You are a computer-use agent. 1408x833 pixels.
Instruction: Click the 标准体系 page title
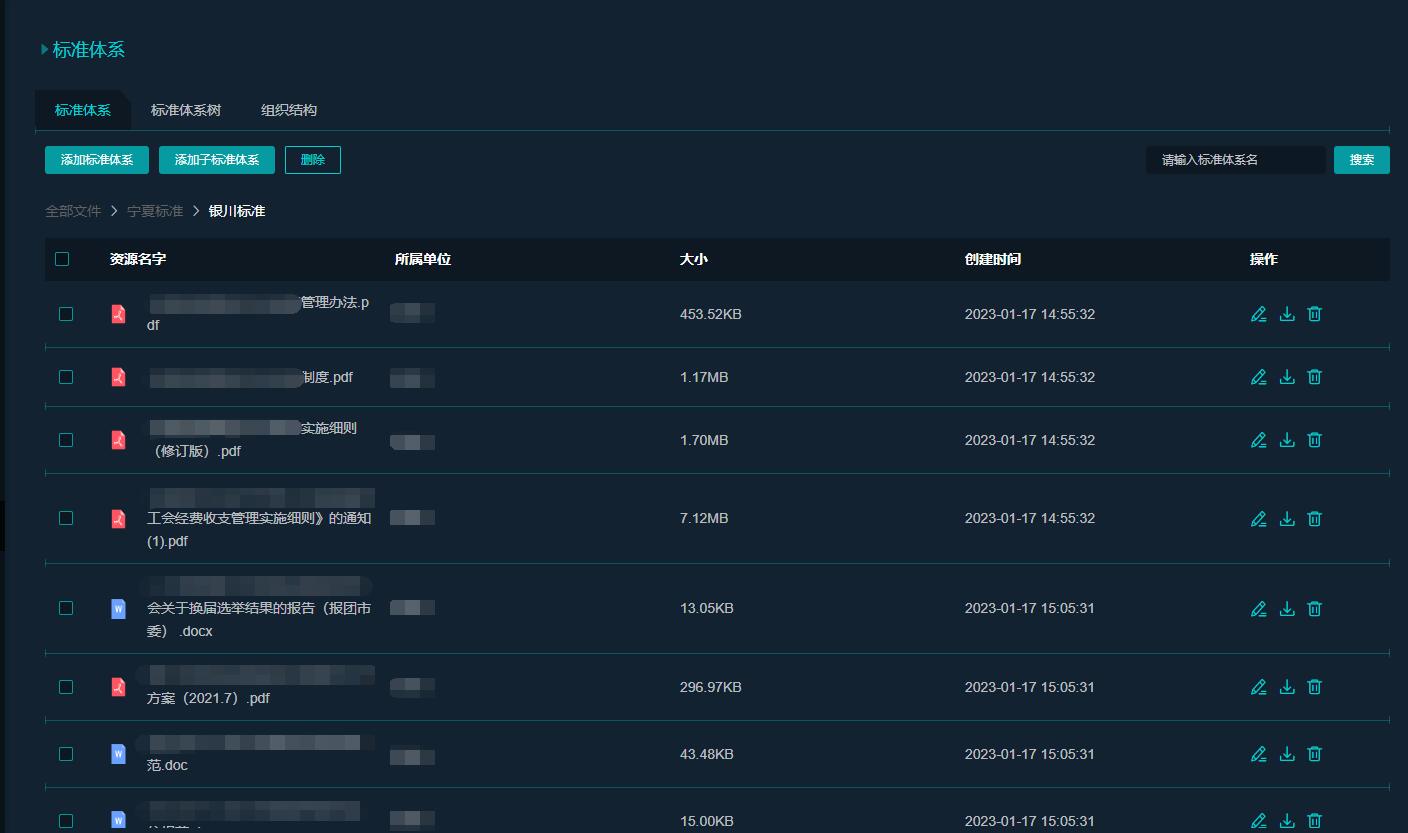click(x=89, y=49)
